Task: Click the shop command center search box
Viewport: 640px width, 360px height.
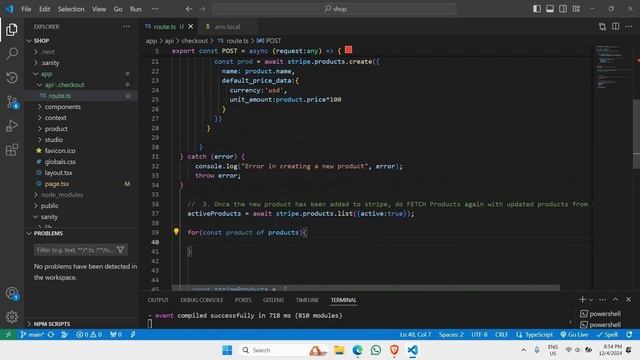Action: (x=335, y=9)
